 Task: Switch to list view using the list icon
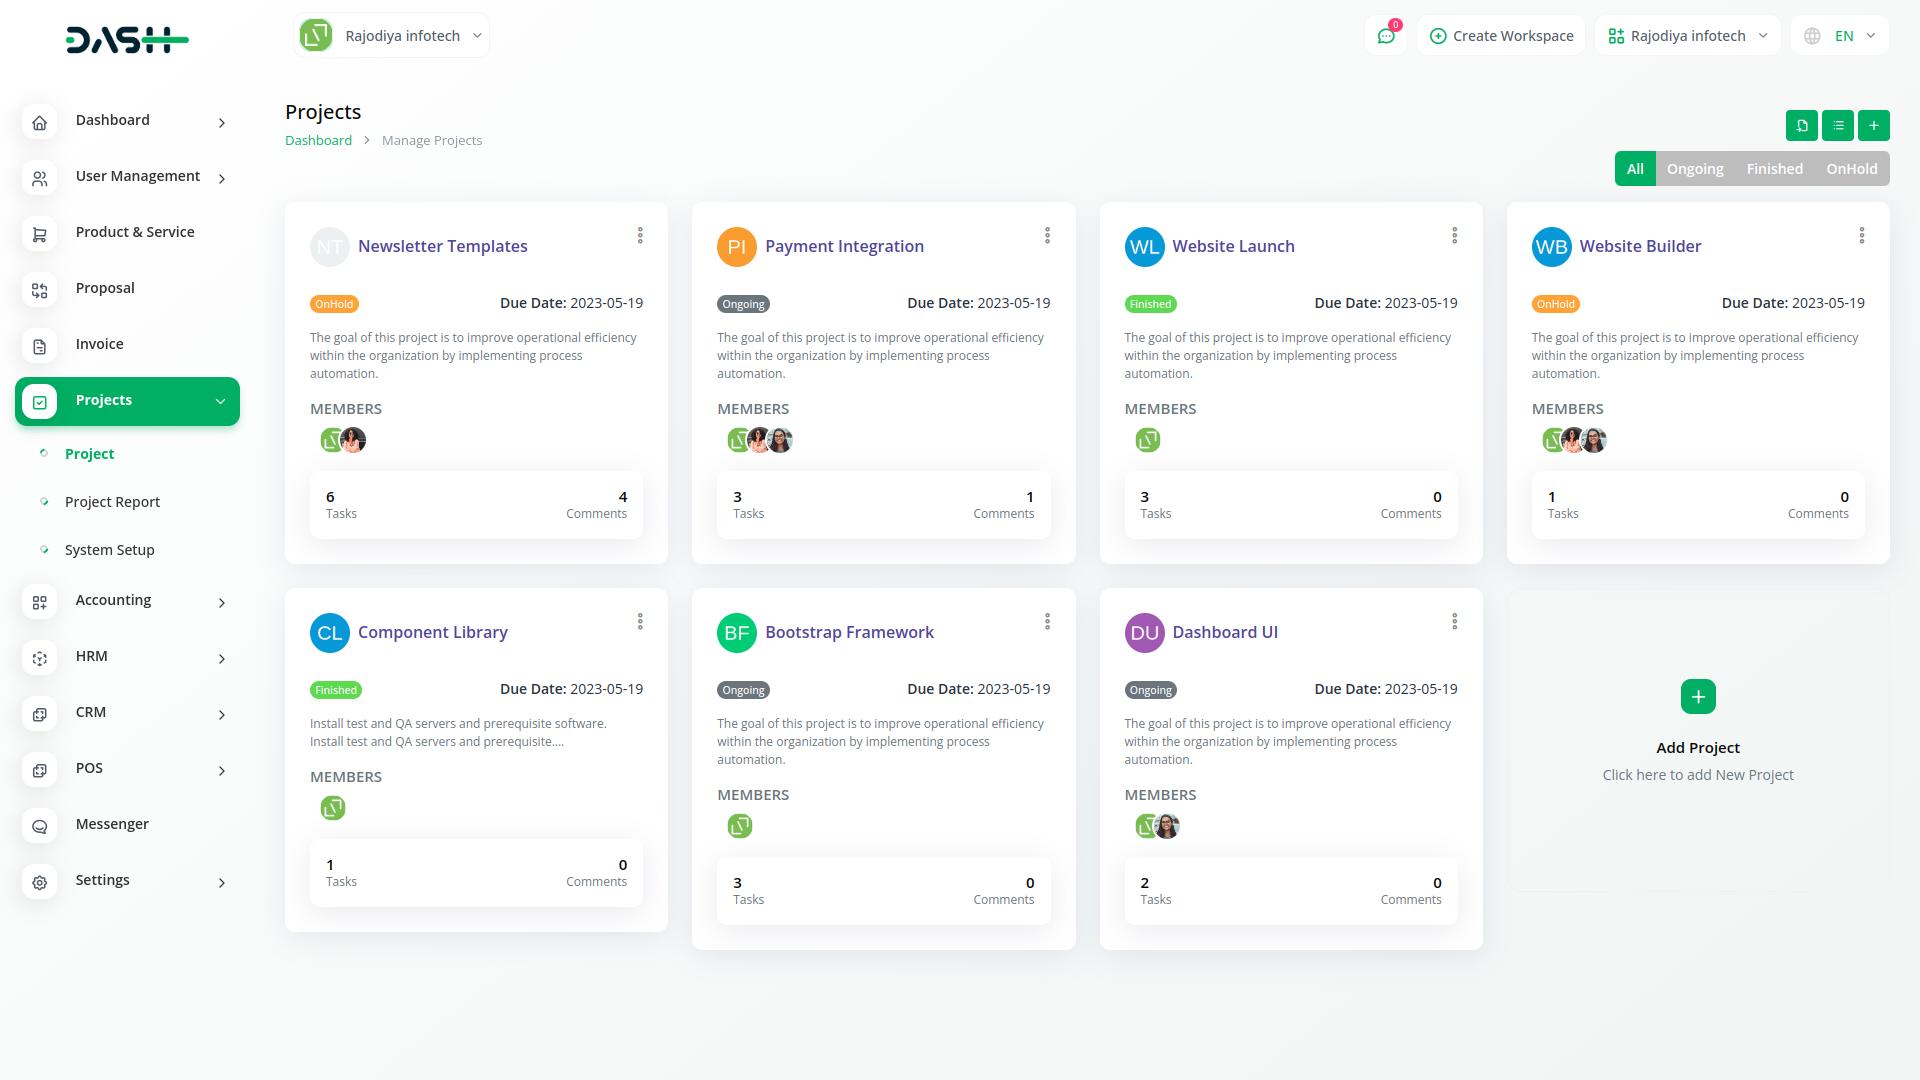(x=1838, y=126)
